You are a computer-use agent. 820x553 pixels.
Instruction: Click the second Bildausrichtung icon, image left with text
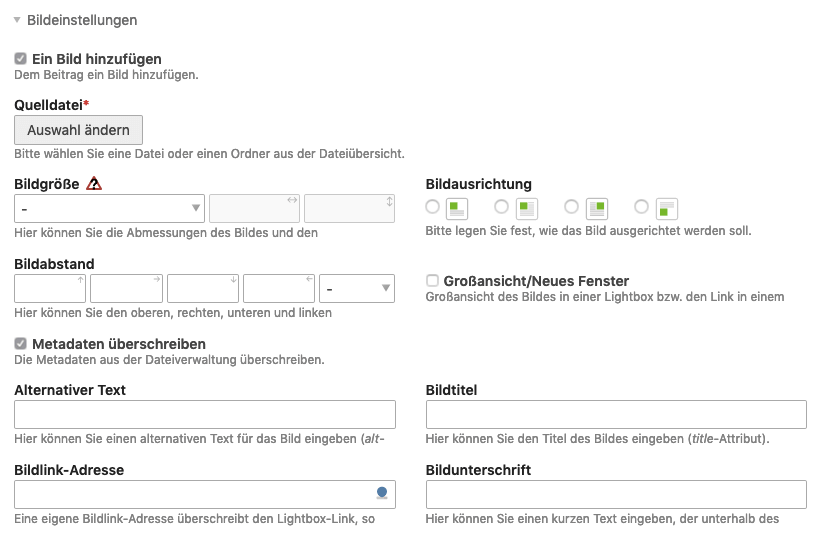(527, 209)
